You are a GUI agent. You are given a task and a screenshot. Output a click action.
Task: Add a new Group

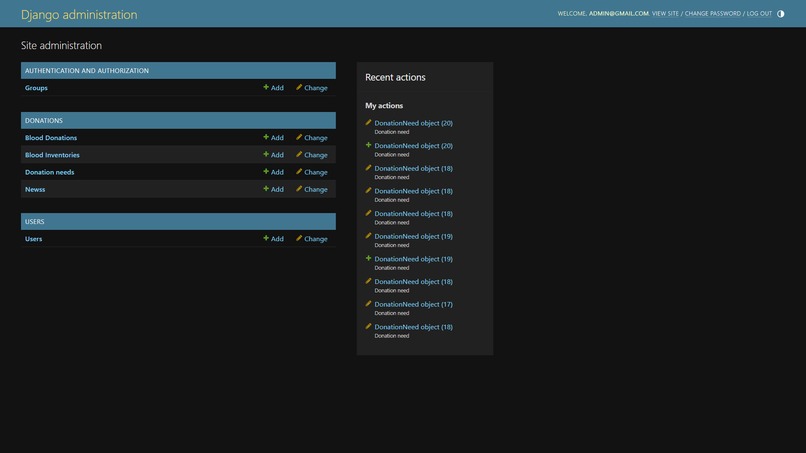pyautogui.click(x=273, y=88)
